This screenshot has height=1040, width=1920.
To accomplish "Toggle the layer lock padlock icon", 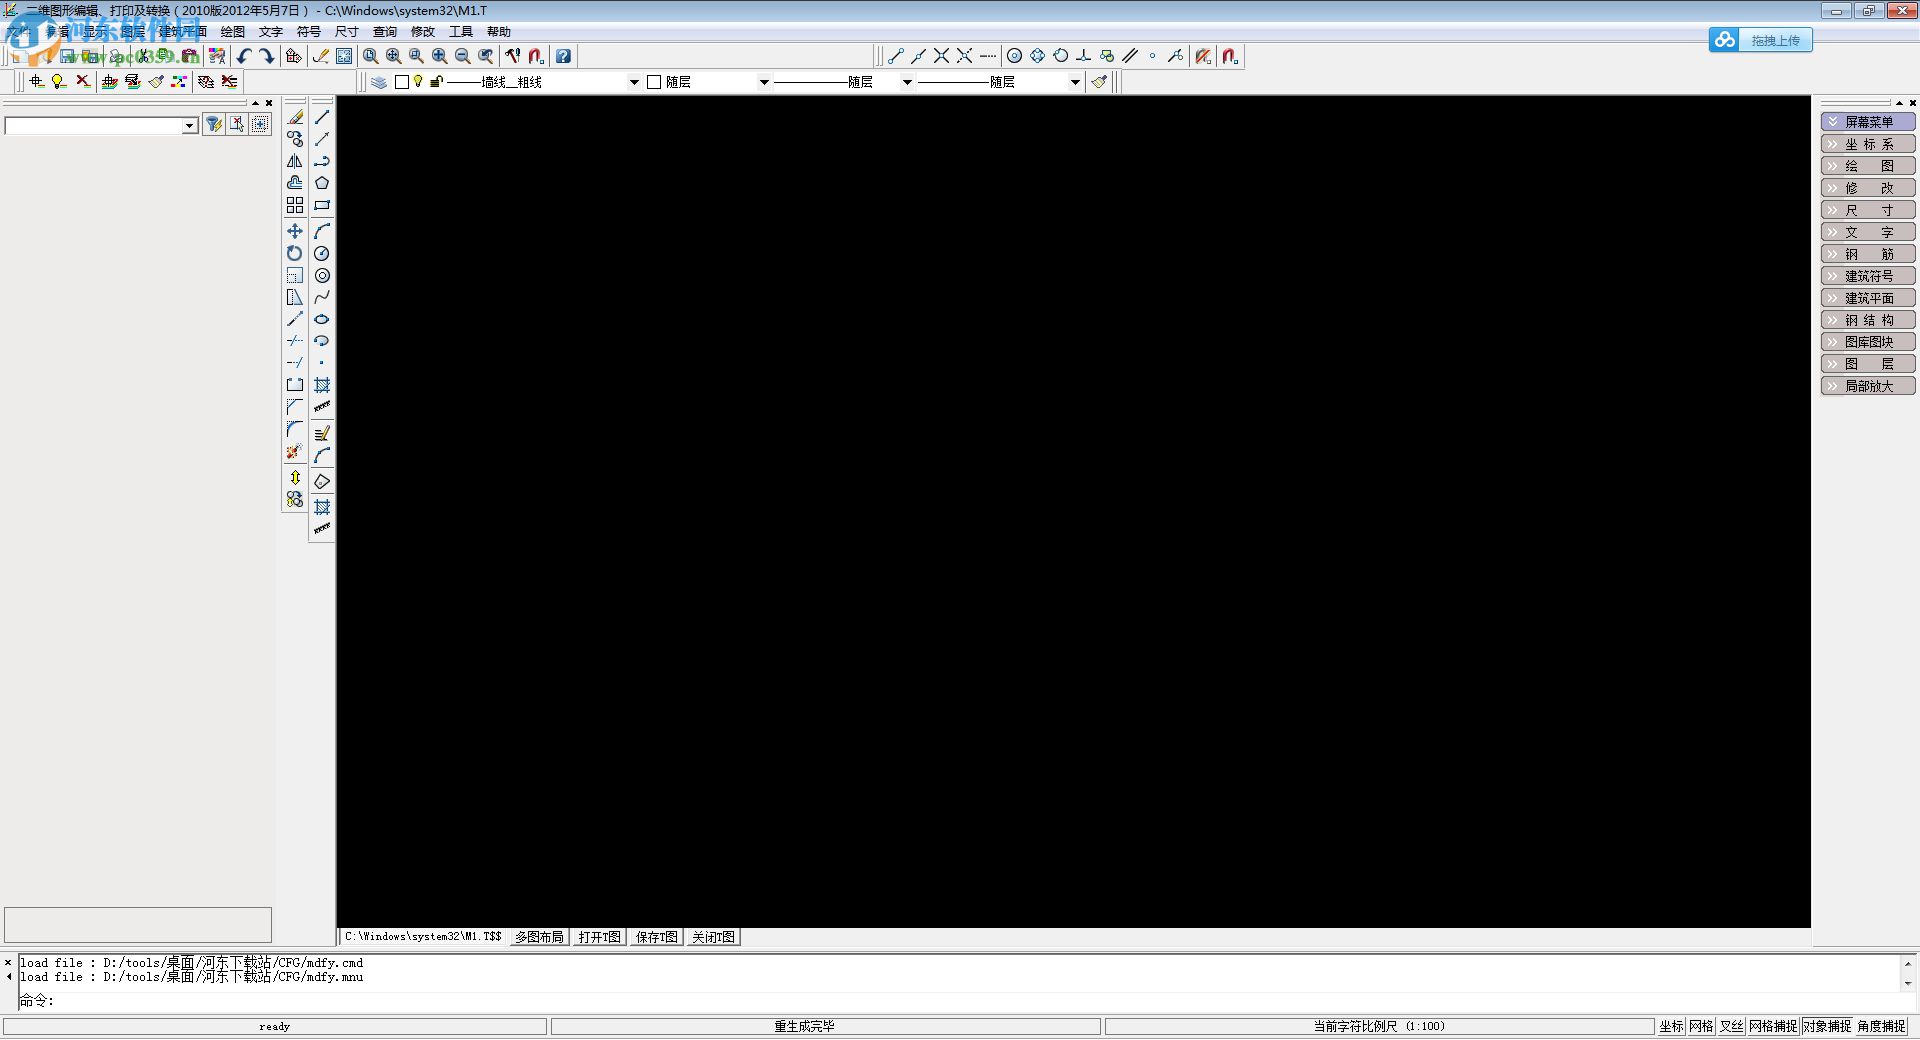I will tap(436, 82).
